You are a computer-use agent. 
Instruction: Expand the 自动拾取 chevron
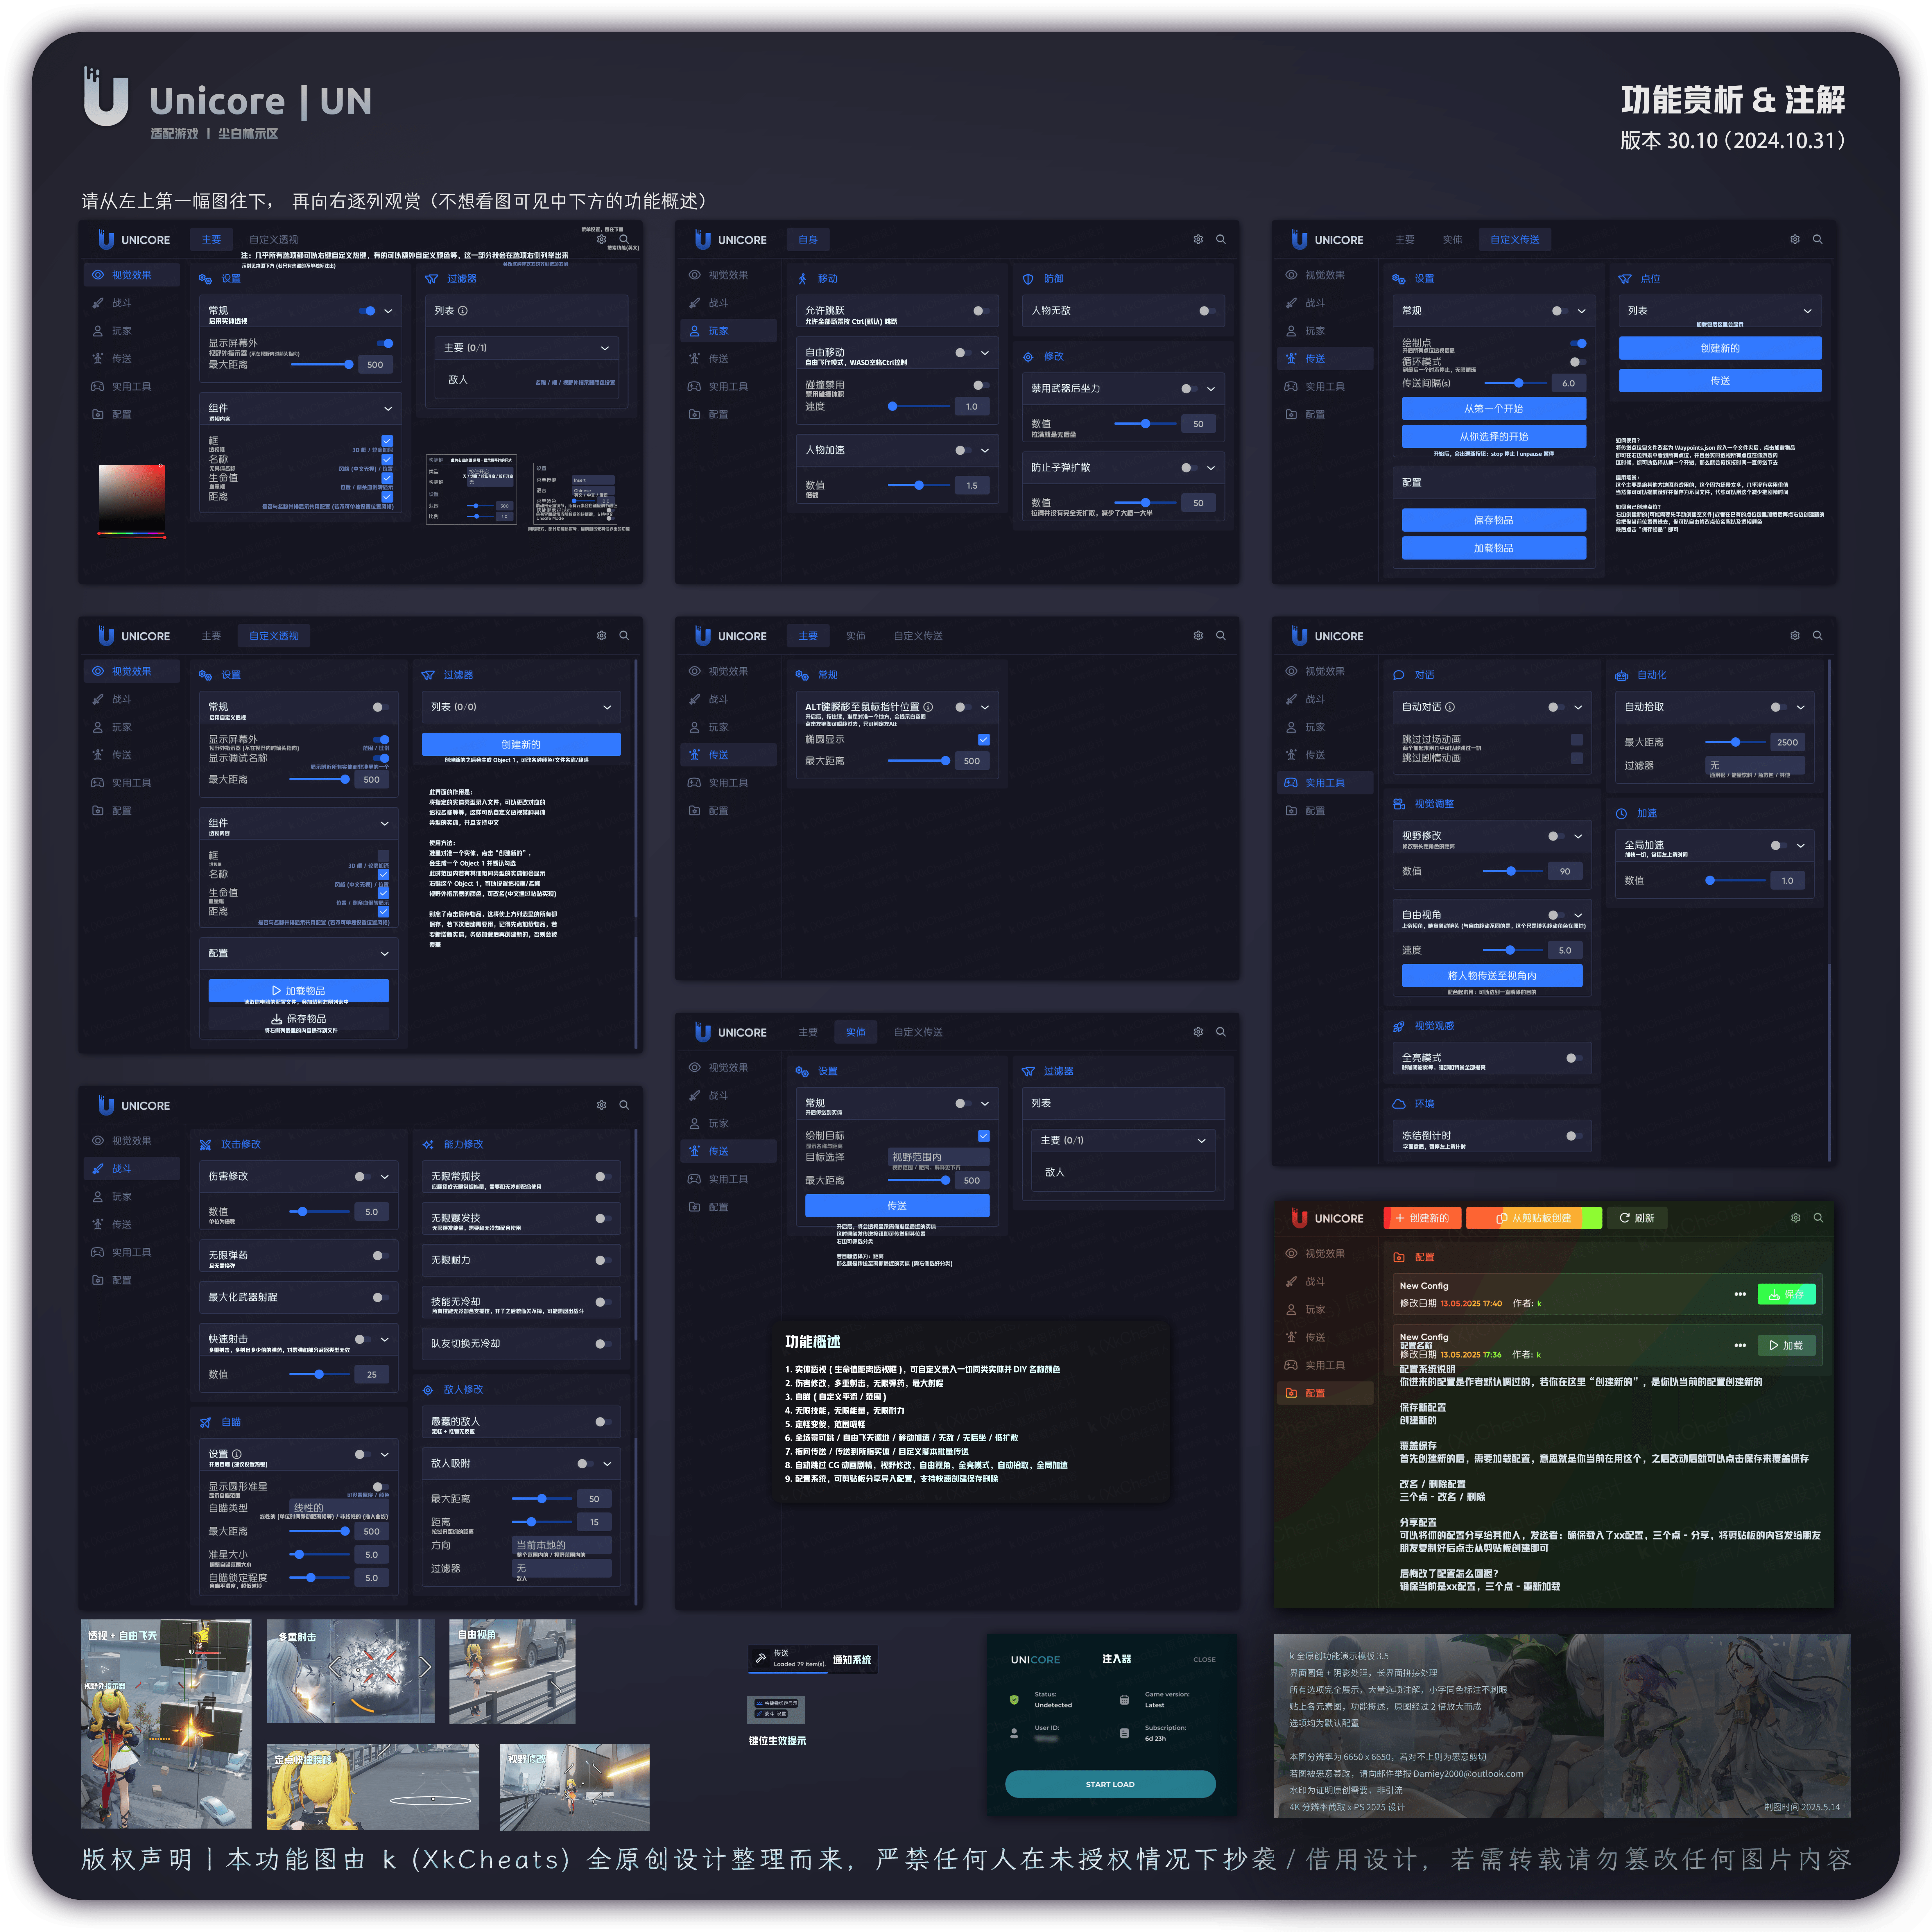coord(1801,707)
